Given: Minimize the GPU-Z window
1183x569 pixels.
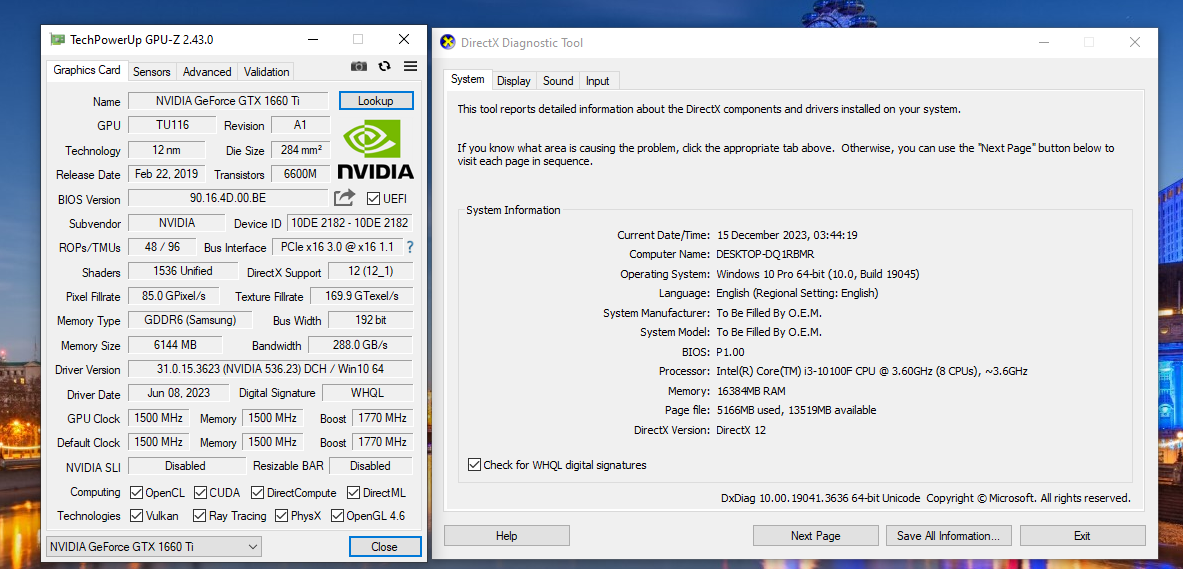Looking at the screenshot, I should [313, 39].
